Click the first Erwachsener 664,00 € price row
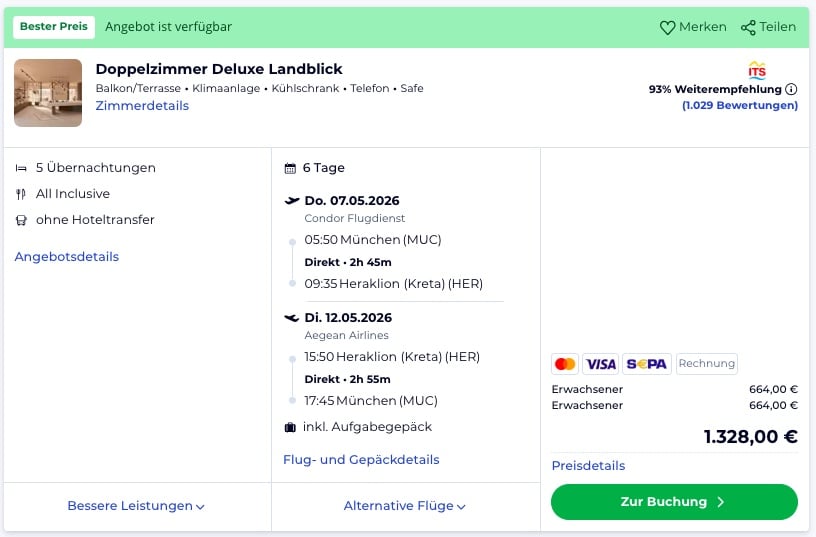This screenshot has width=816, height=537. (x=674, y=389)
